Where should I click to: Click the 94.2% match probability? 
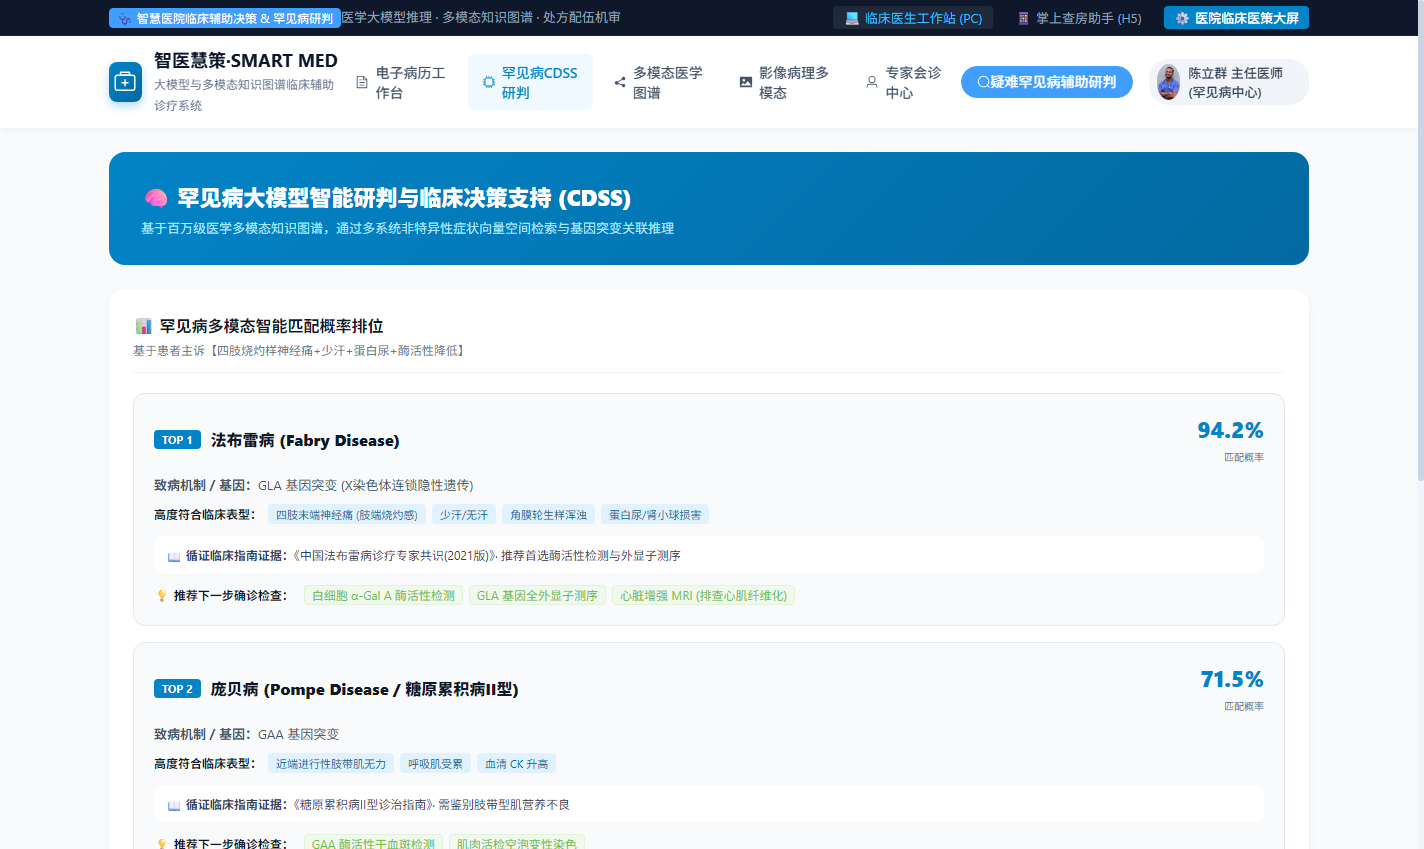(1231, 431)
